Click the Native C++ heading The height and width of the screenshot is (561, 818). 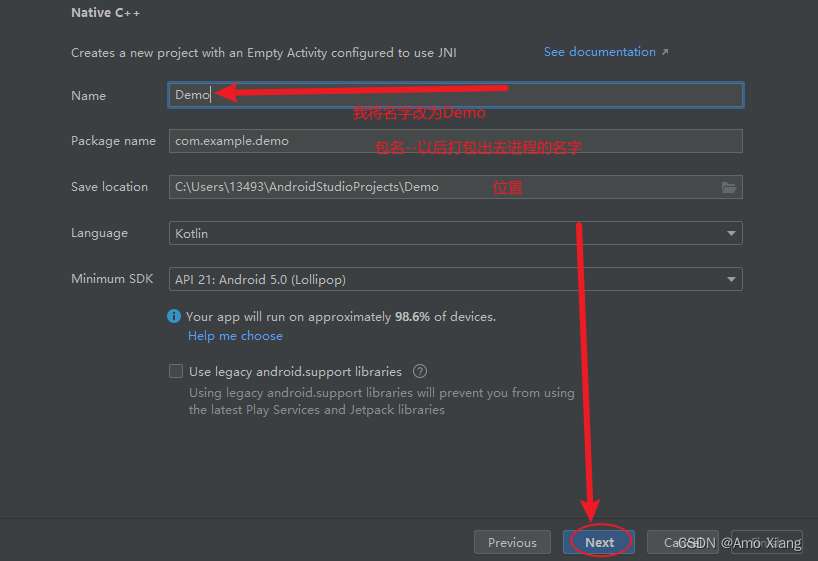[x=105, y=13]
